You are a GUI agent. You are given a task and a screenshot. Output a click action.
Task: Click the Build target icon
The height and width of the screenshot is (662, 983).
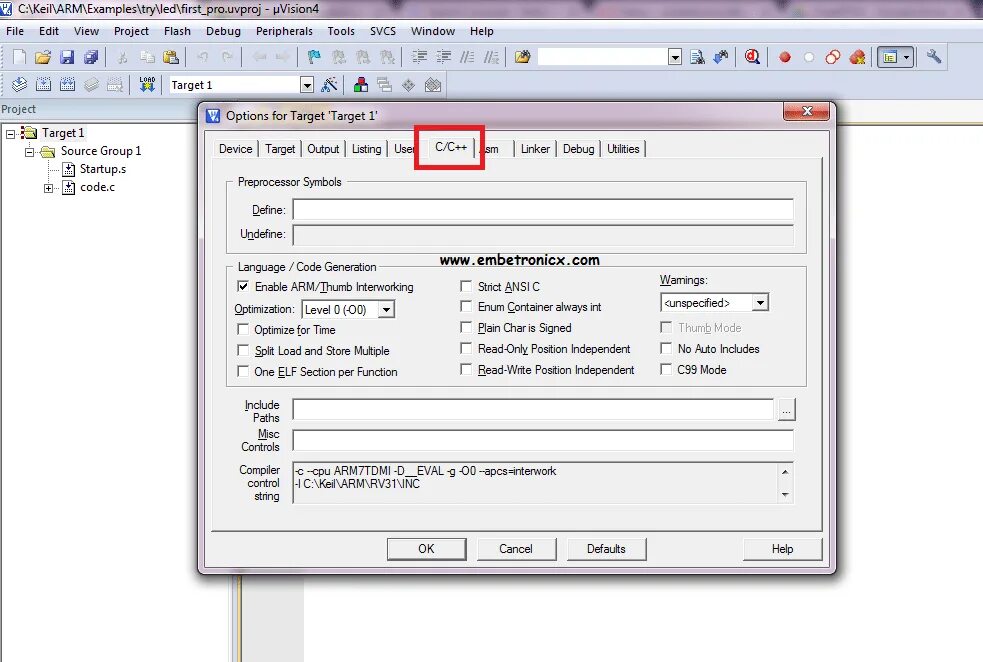(43, 85)
